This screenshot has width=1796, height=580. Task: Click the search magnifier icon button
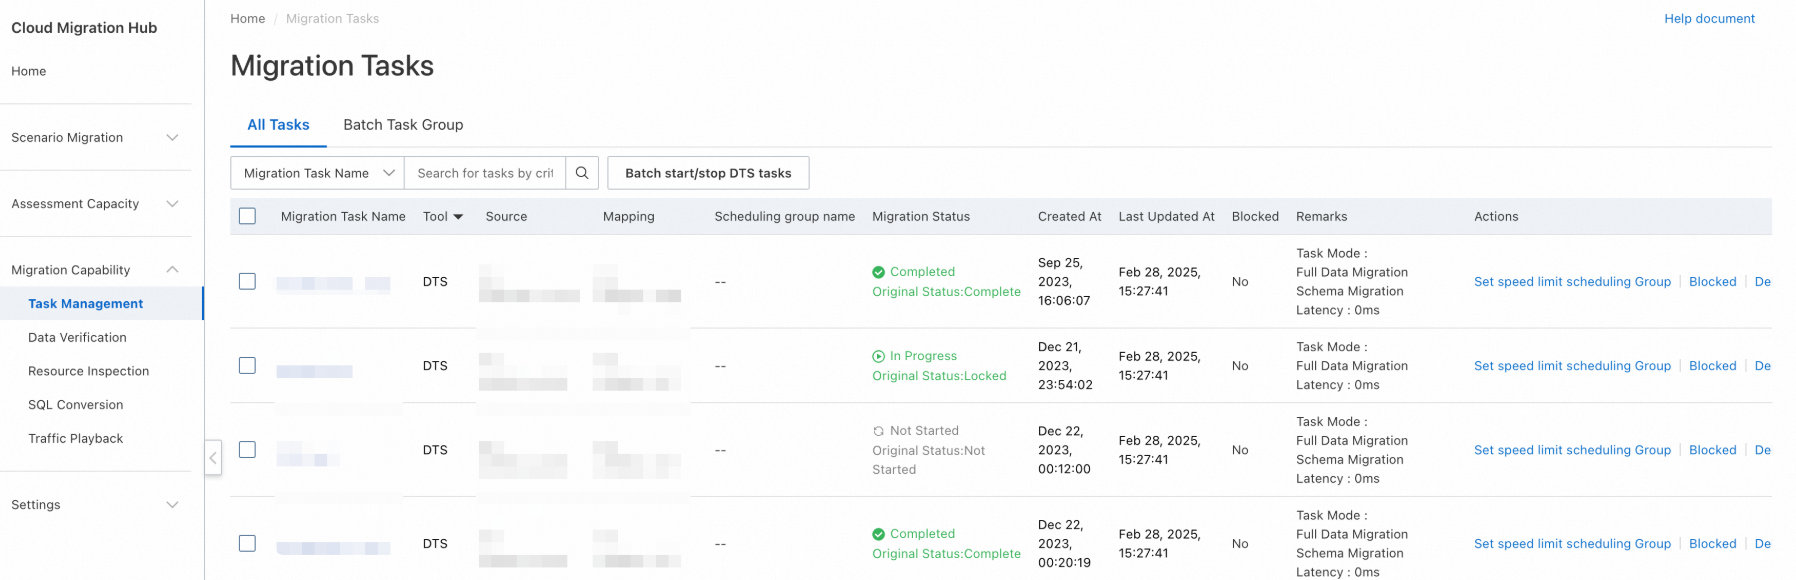(582, 173)
